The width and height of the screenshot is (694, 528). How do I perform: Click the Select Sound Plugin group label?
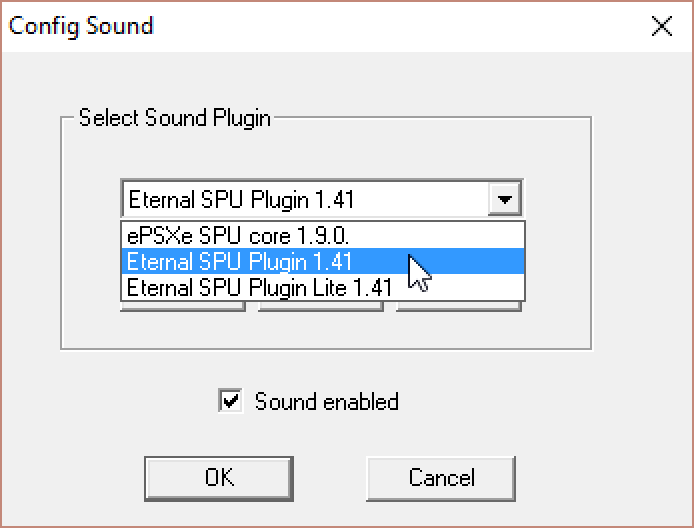pyautogui.click(x=174, y=118)
